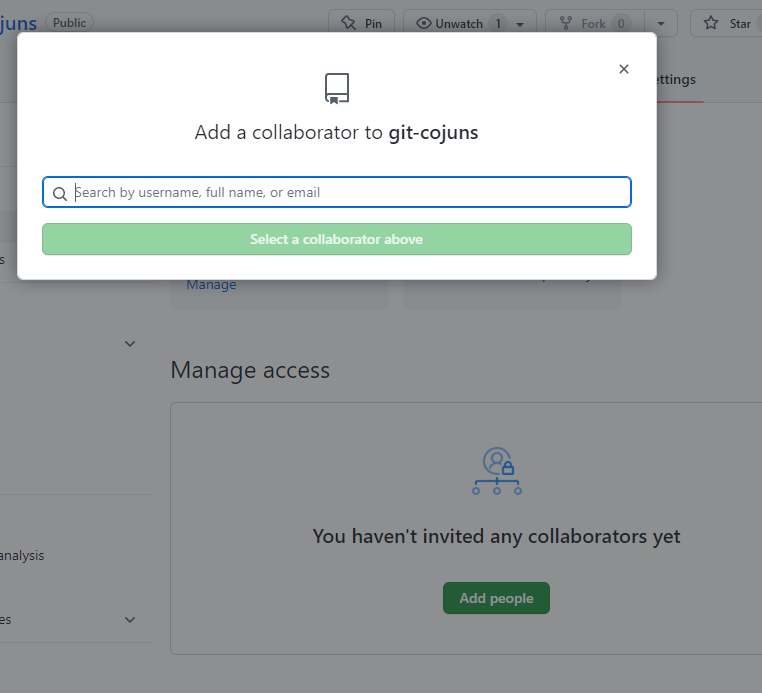The width and height of the screenshot is (762, 693).
Task: Click the Pin button in background page
Action: (361, 23)
